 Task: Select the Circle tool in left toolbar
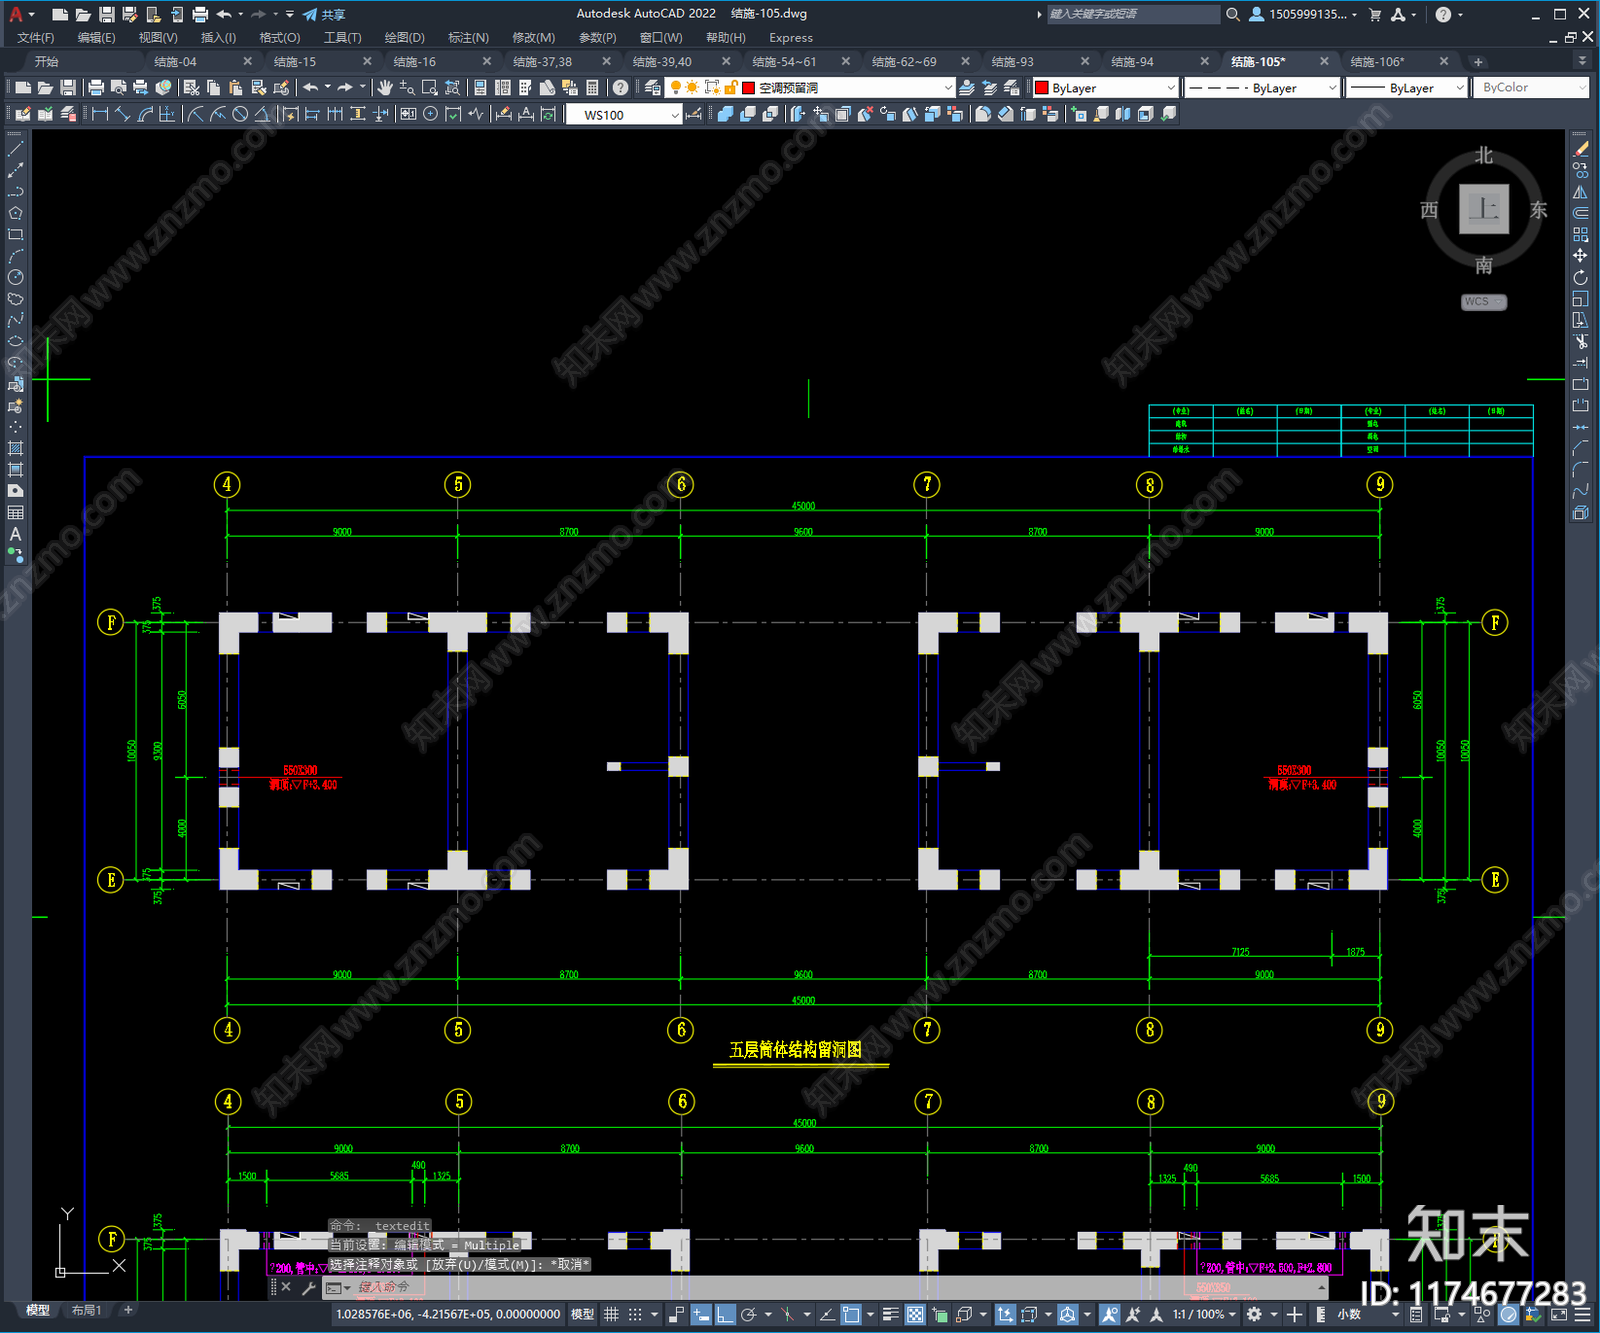15,277
